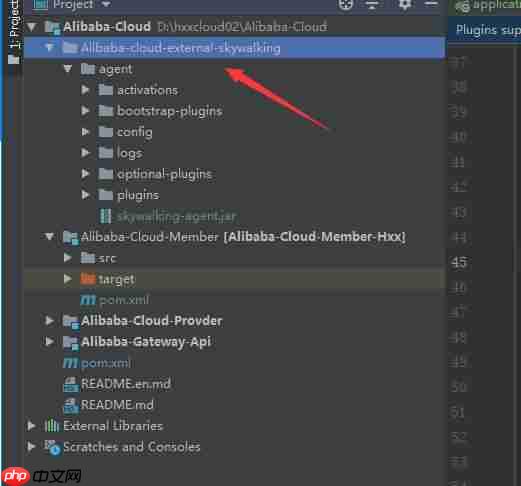Click the Maven icon of Member pom.xml

(88, 300)
